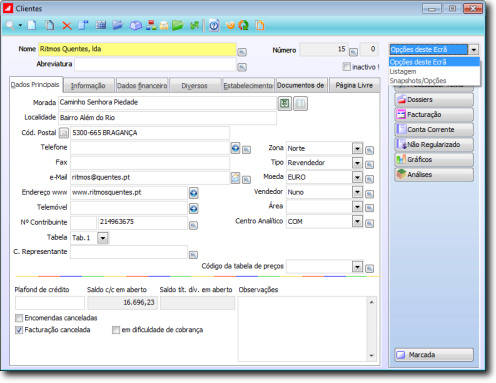The image size is (496, 383).
Task: Click the magnifier search icon in toolbar
Action: point(11,25)
